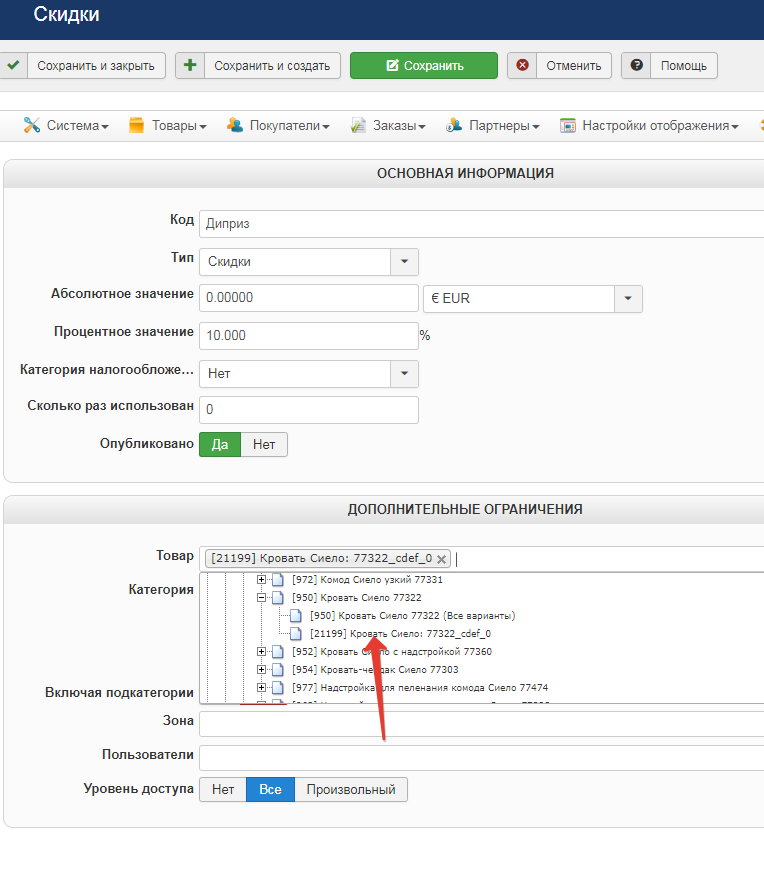Click the display settings icon
764x895 pixels.
pyautogui.click(x=568, y=126)
